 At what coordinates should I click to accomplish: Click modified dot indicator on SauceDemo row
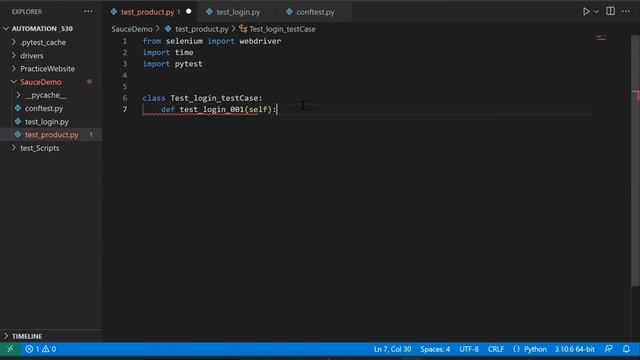click(89, 82)
